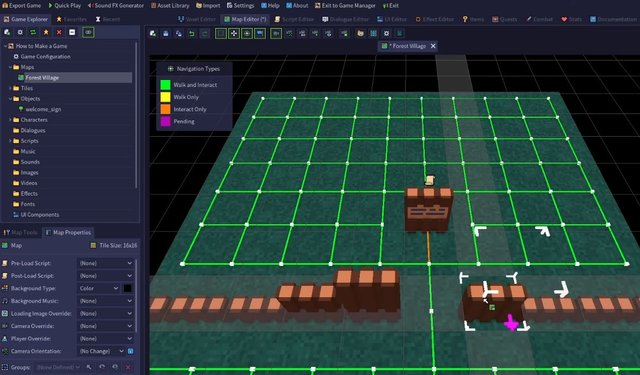Open the Background Type dropdown
640x375 pixels.
[x=99, y=288]
